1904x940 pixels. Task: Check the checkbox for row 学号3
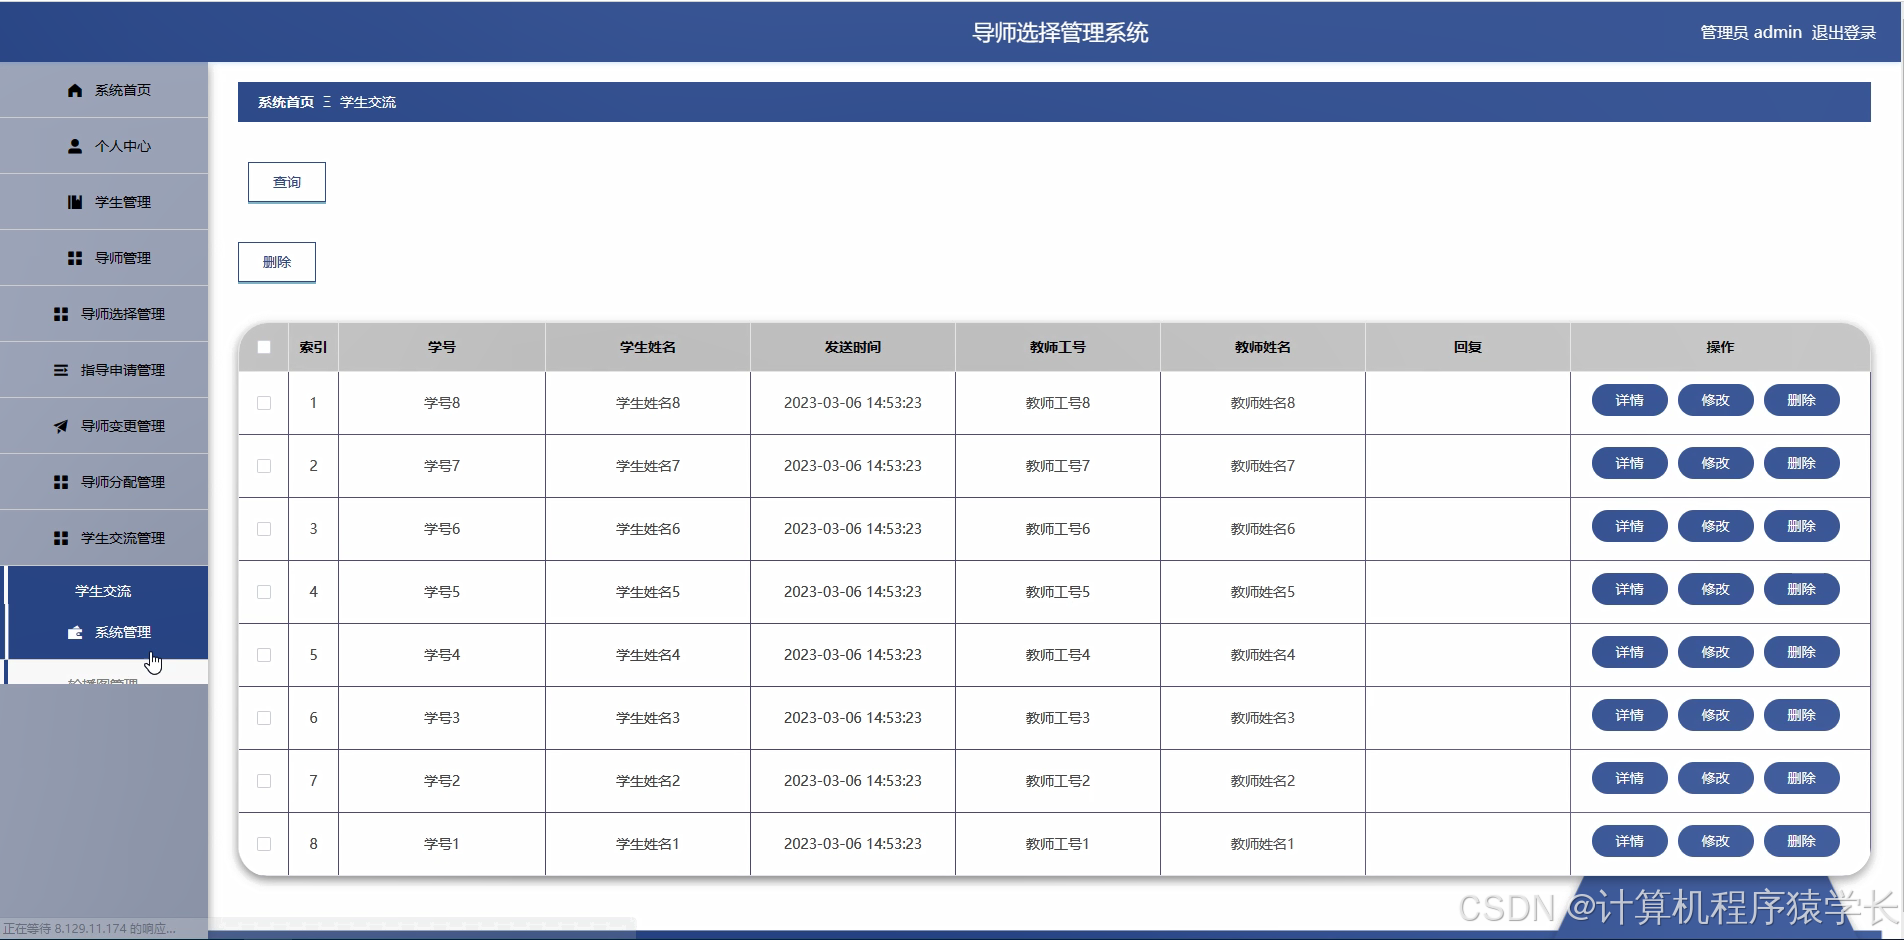point(264,718)
